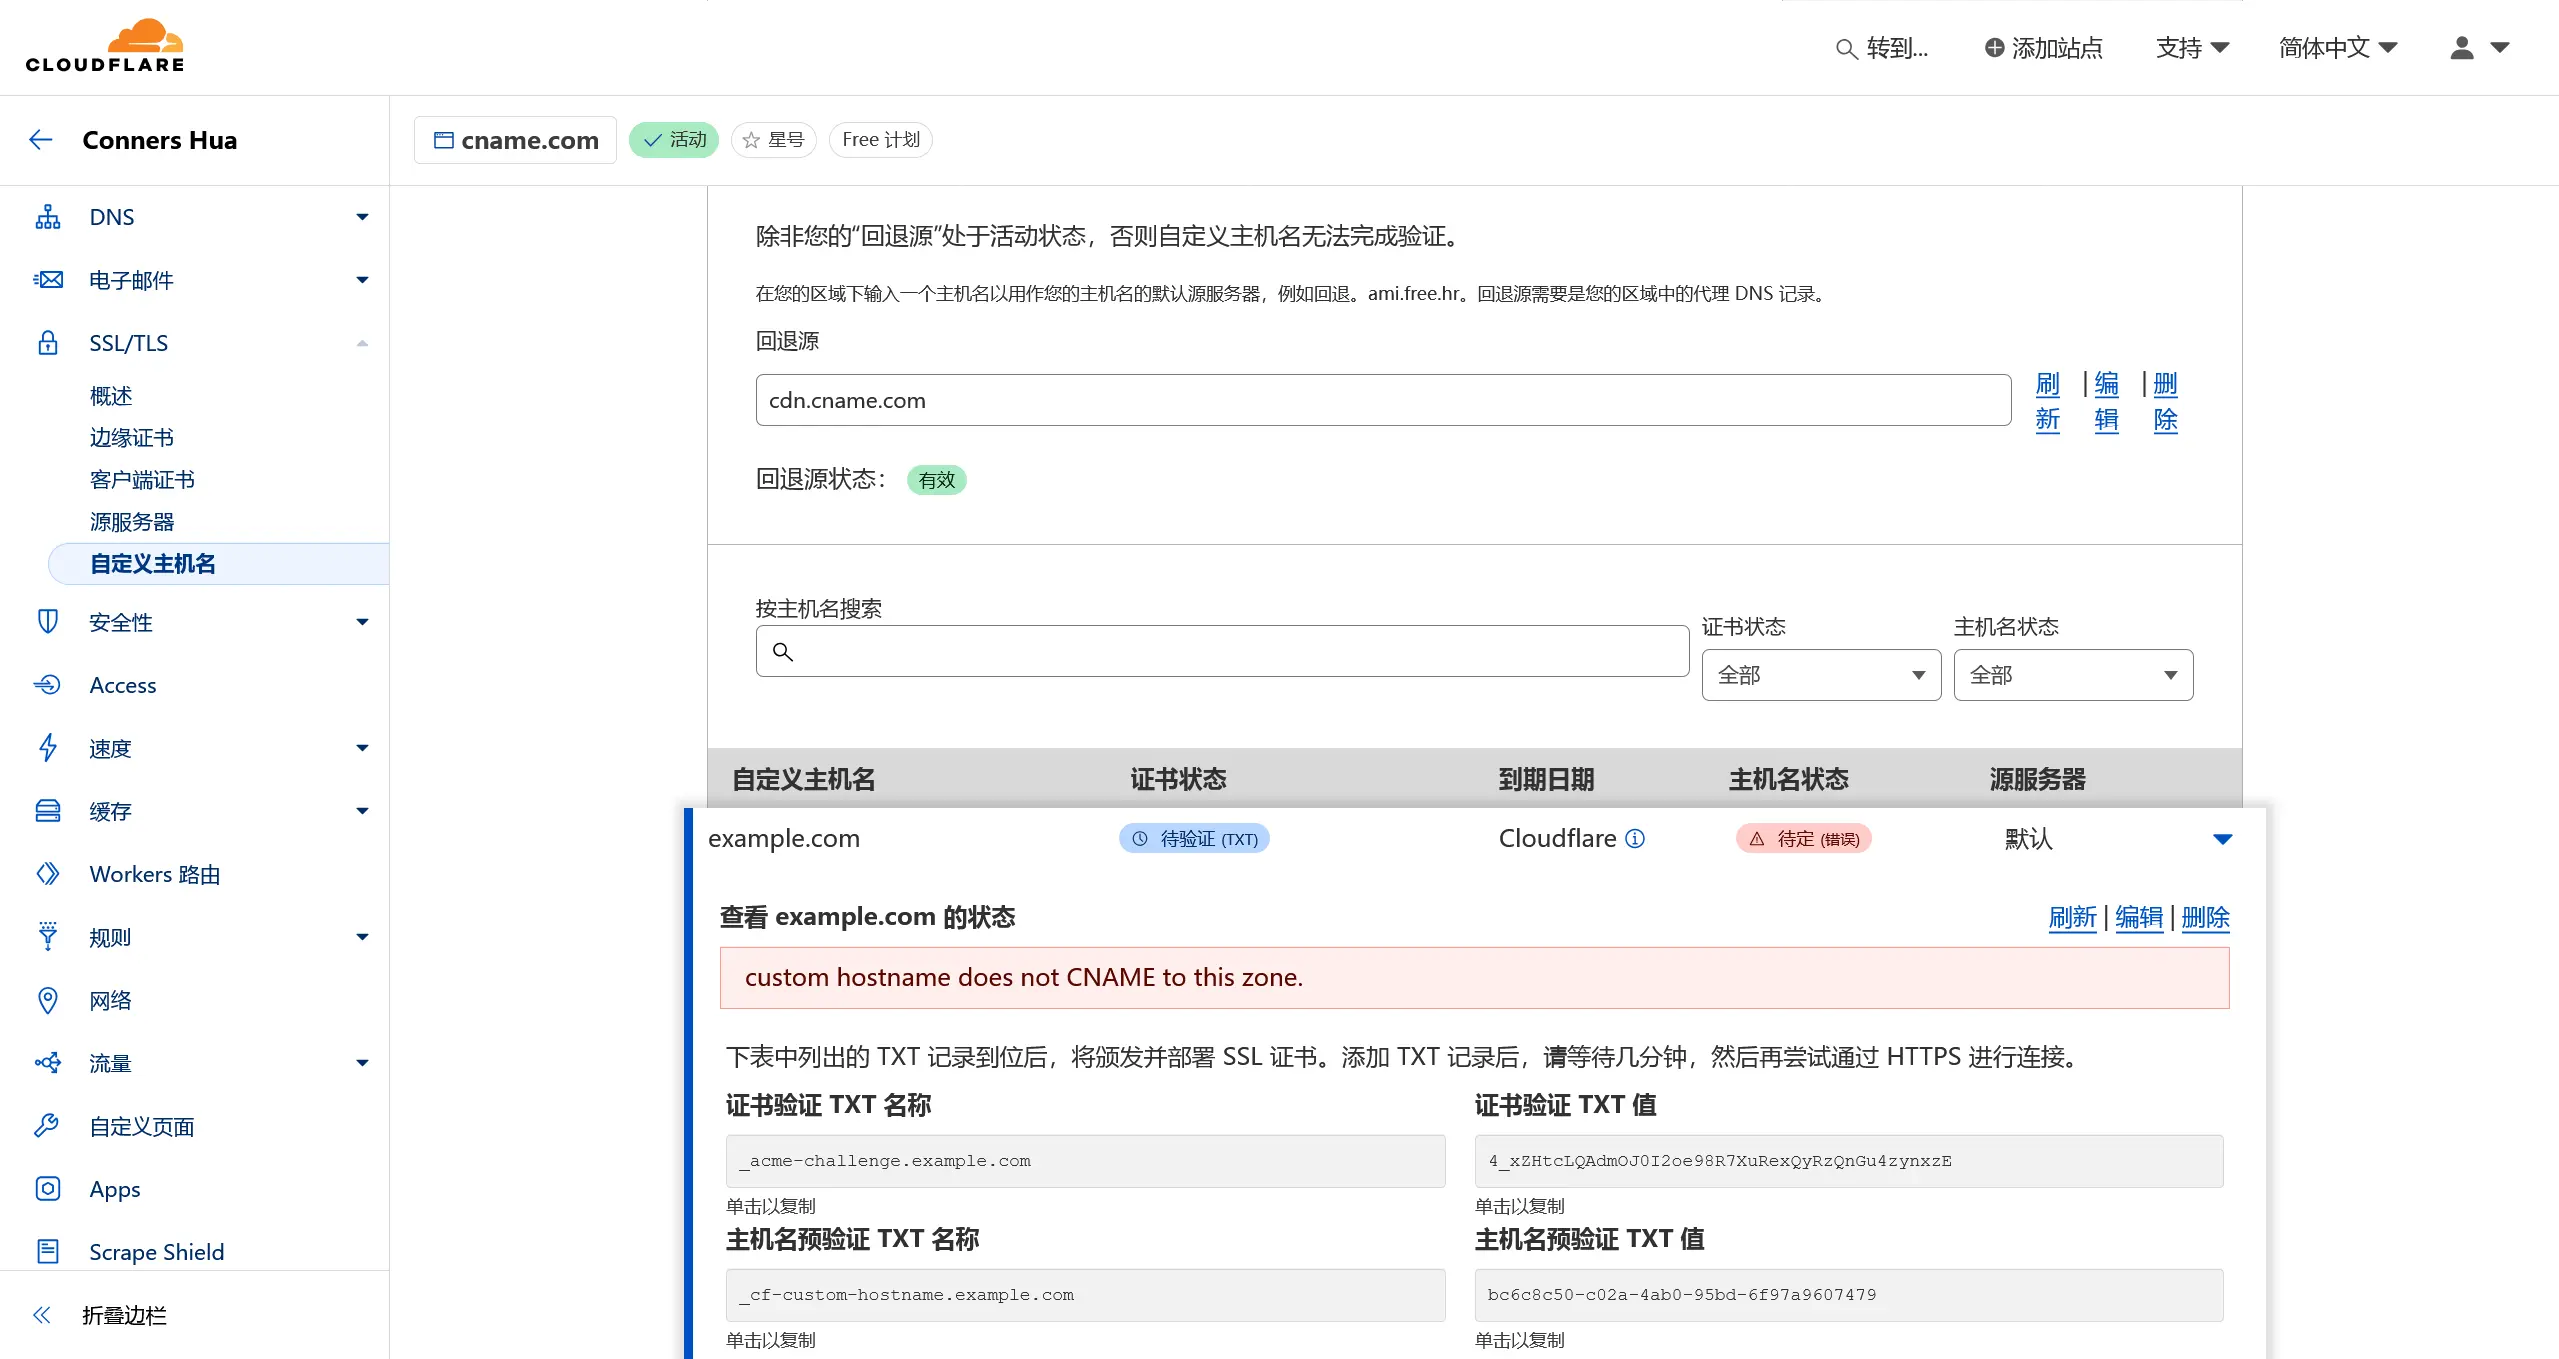Image resolution: width=2559 pixels, height=1359 pixels.
Task: Click the star icon to favorite site
Action: [751, 140]
